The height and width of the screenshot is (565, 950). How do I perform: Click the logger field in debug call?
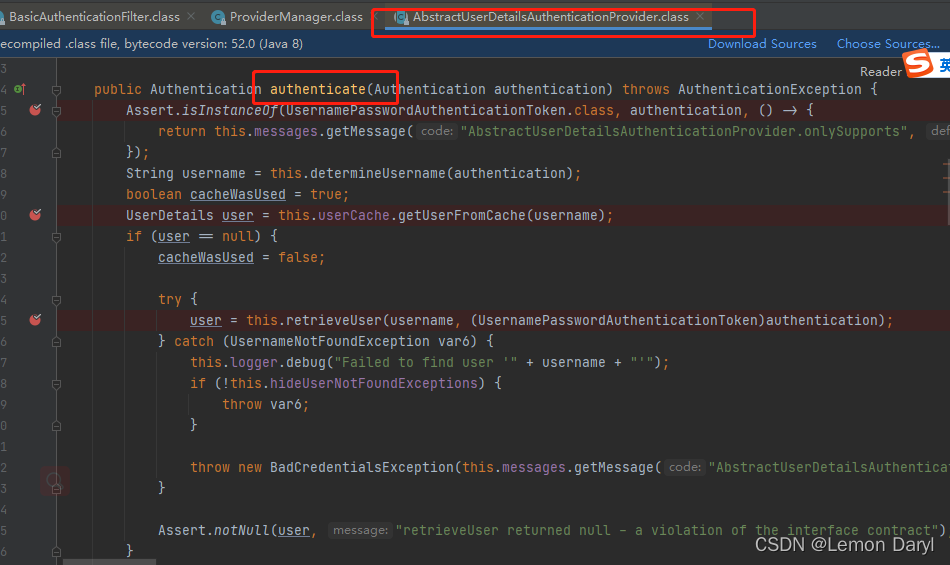(254, 362)
